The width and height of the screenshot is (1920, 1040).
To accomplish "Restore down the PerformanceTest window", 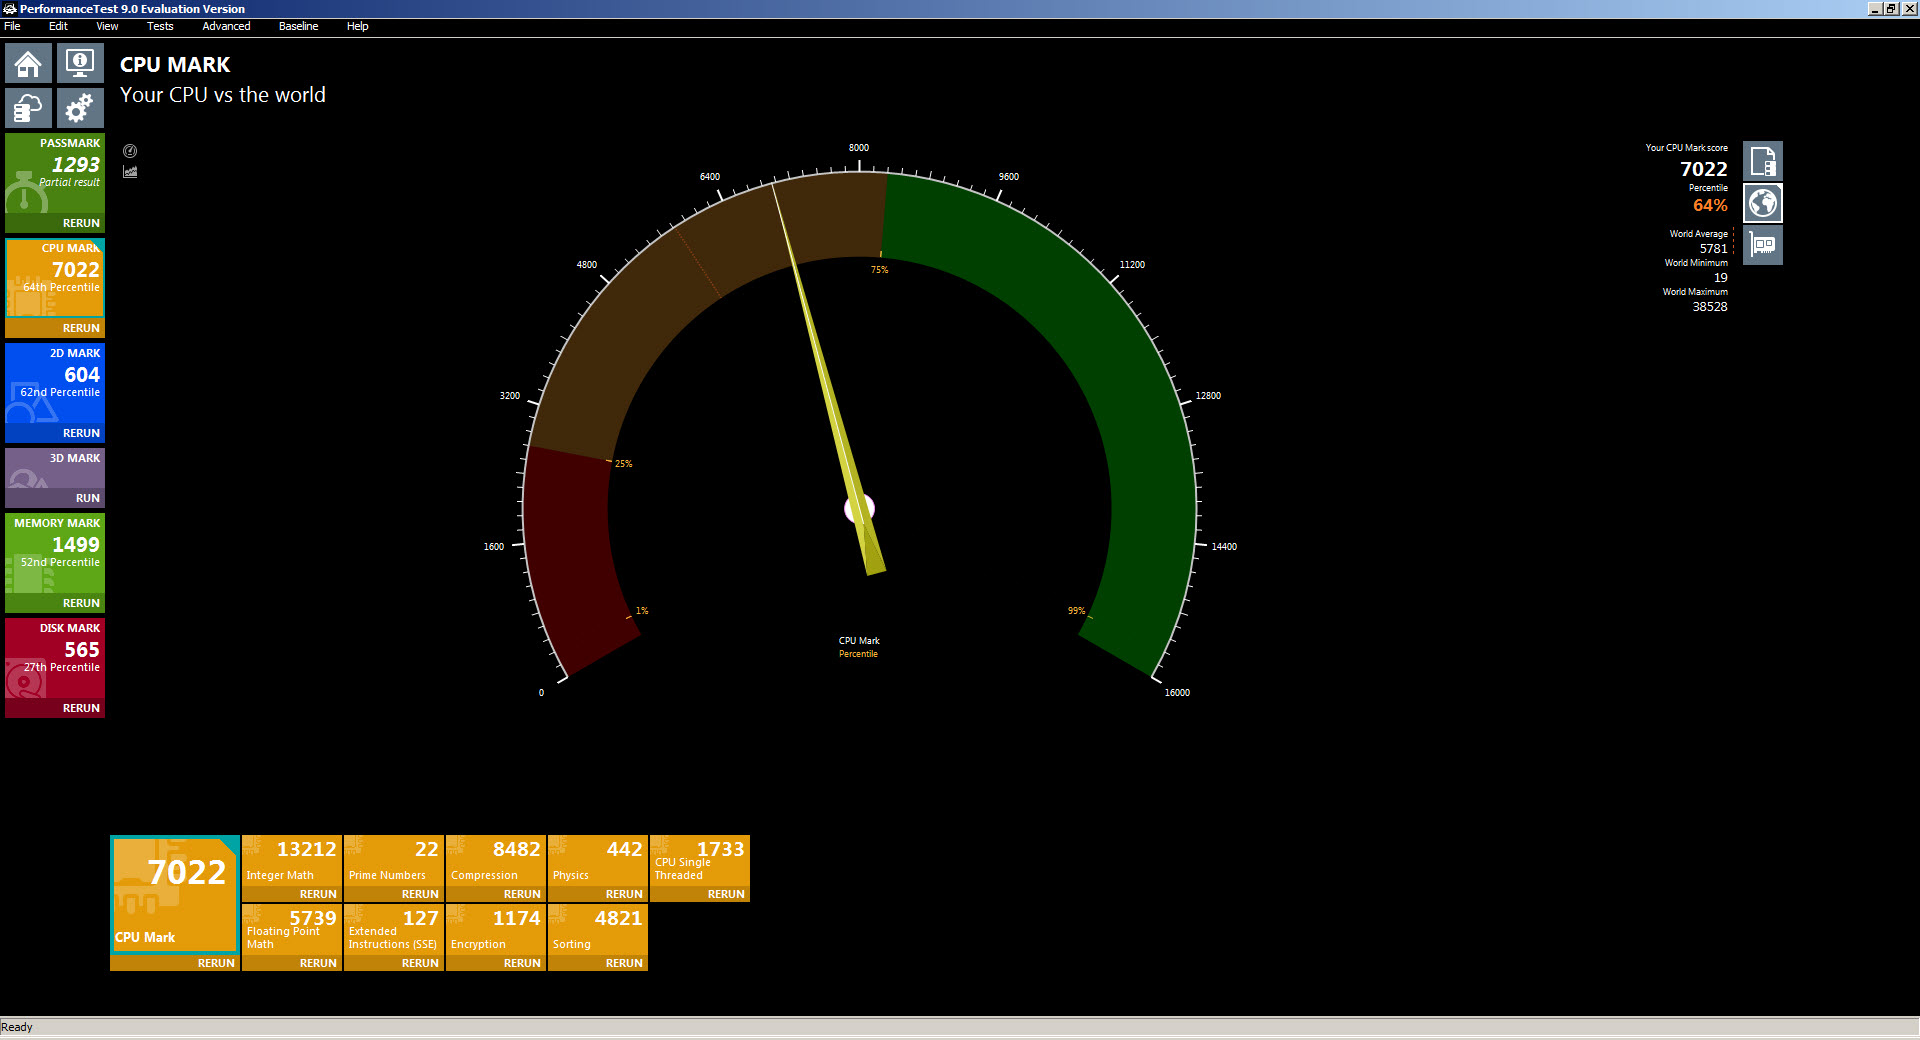I will [x=1891, y=9].
